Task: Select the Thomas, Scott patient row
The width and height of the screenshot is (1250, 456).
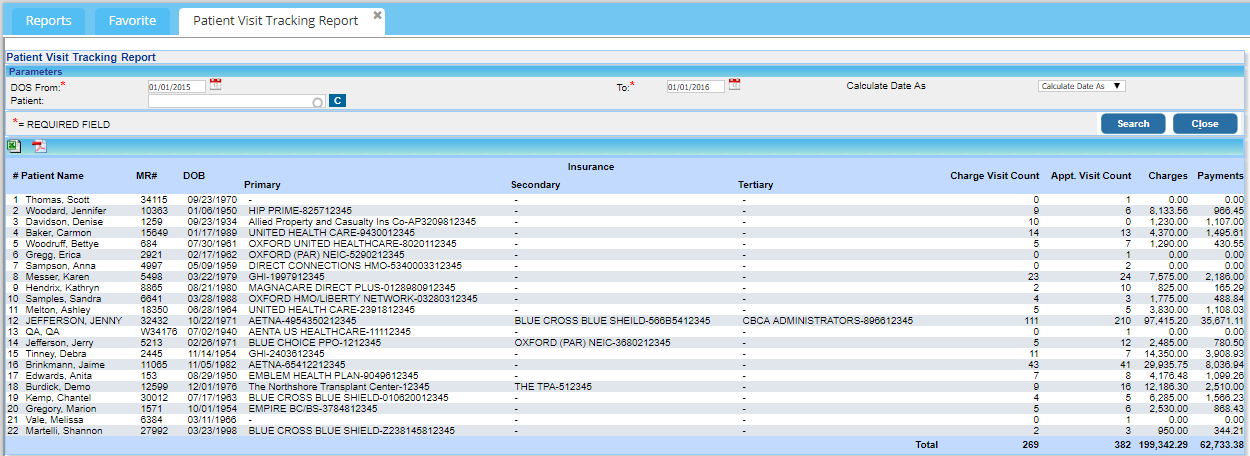Action: click(57, 200)
